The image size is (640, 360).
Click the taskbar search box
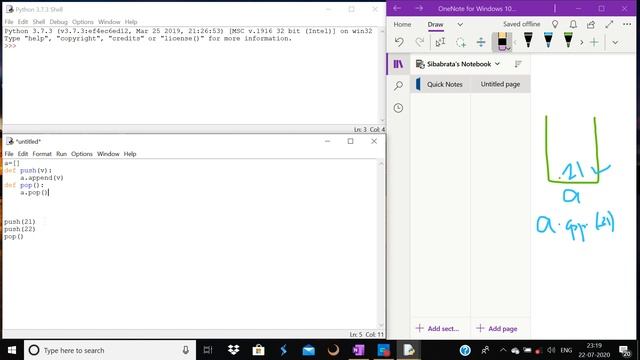coord(110,350)
